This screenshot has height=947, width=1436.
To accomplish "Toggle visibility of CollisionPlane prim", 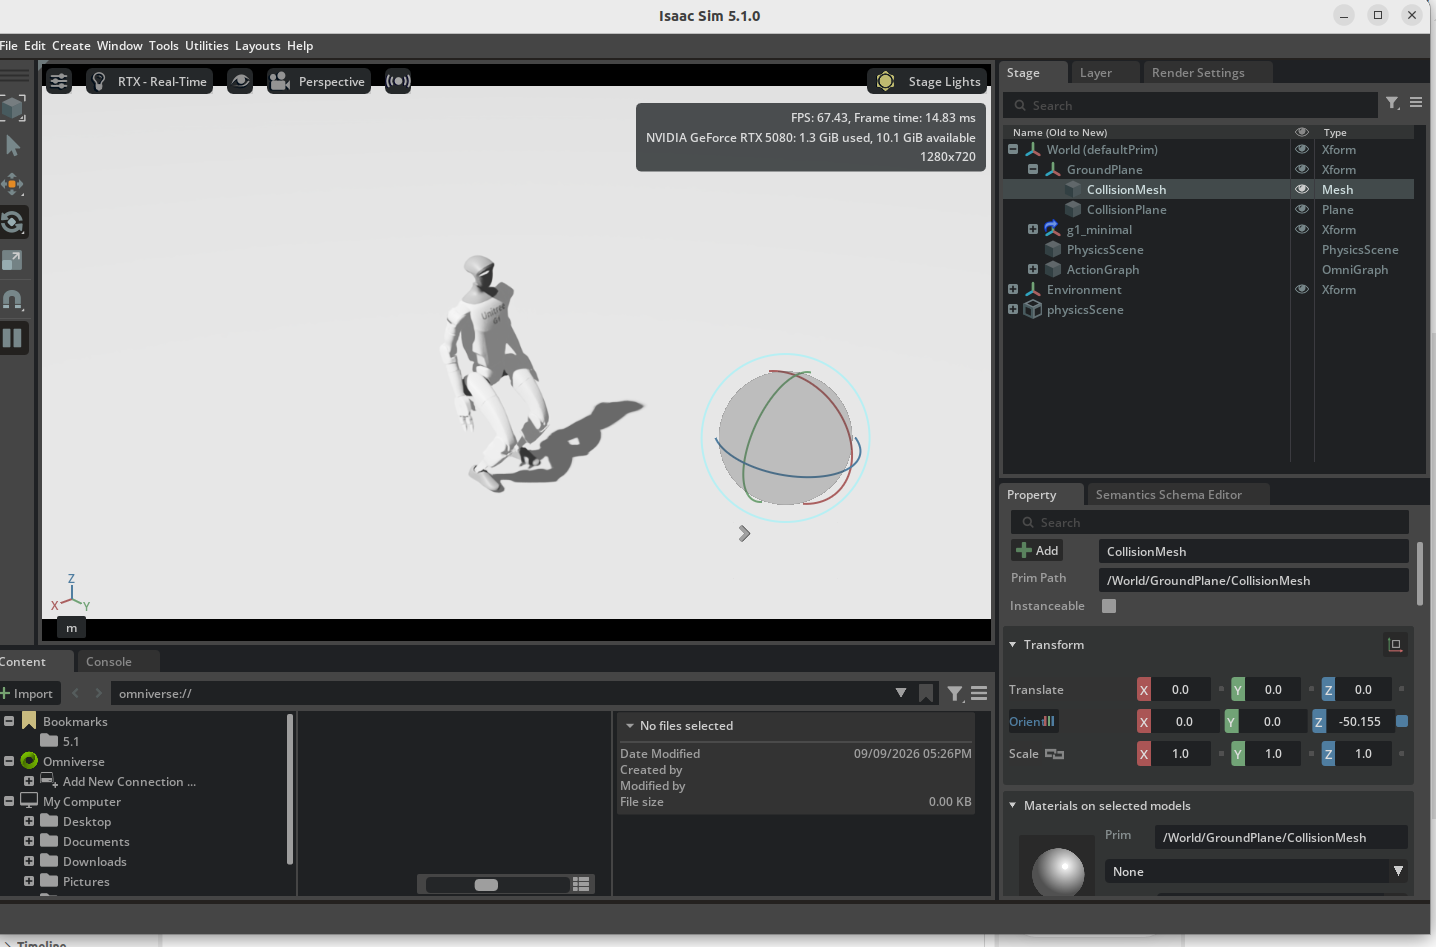I will (x=1302, y=209).
